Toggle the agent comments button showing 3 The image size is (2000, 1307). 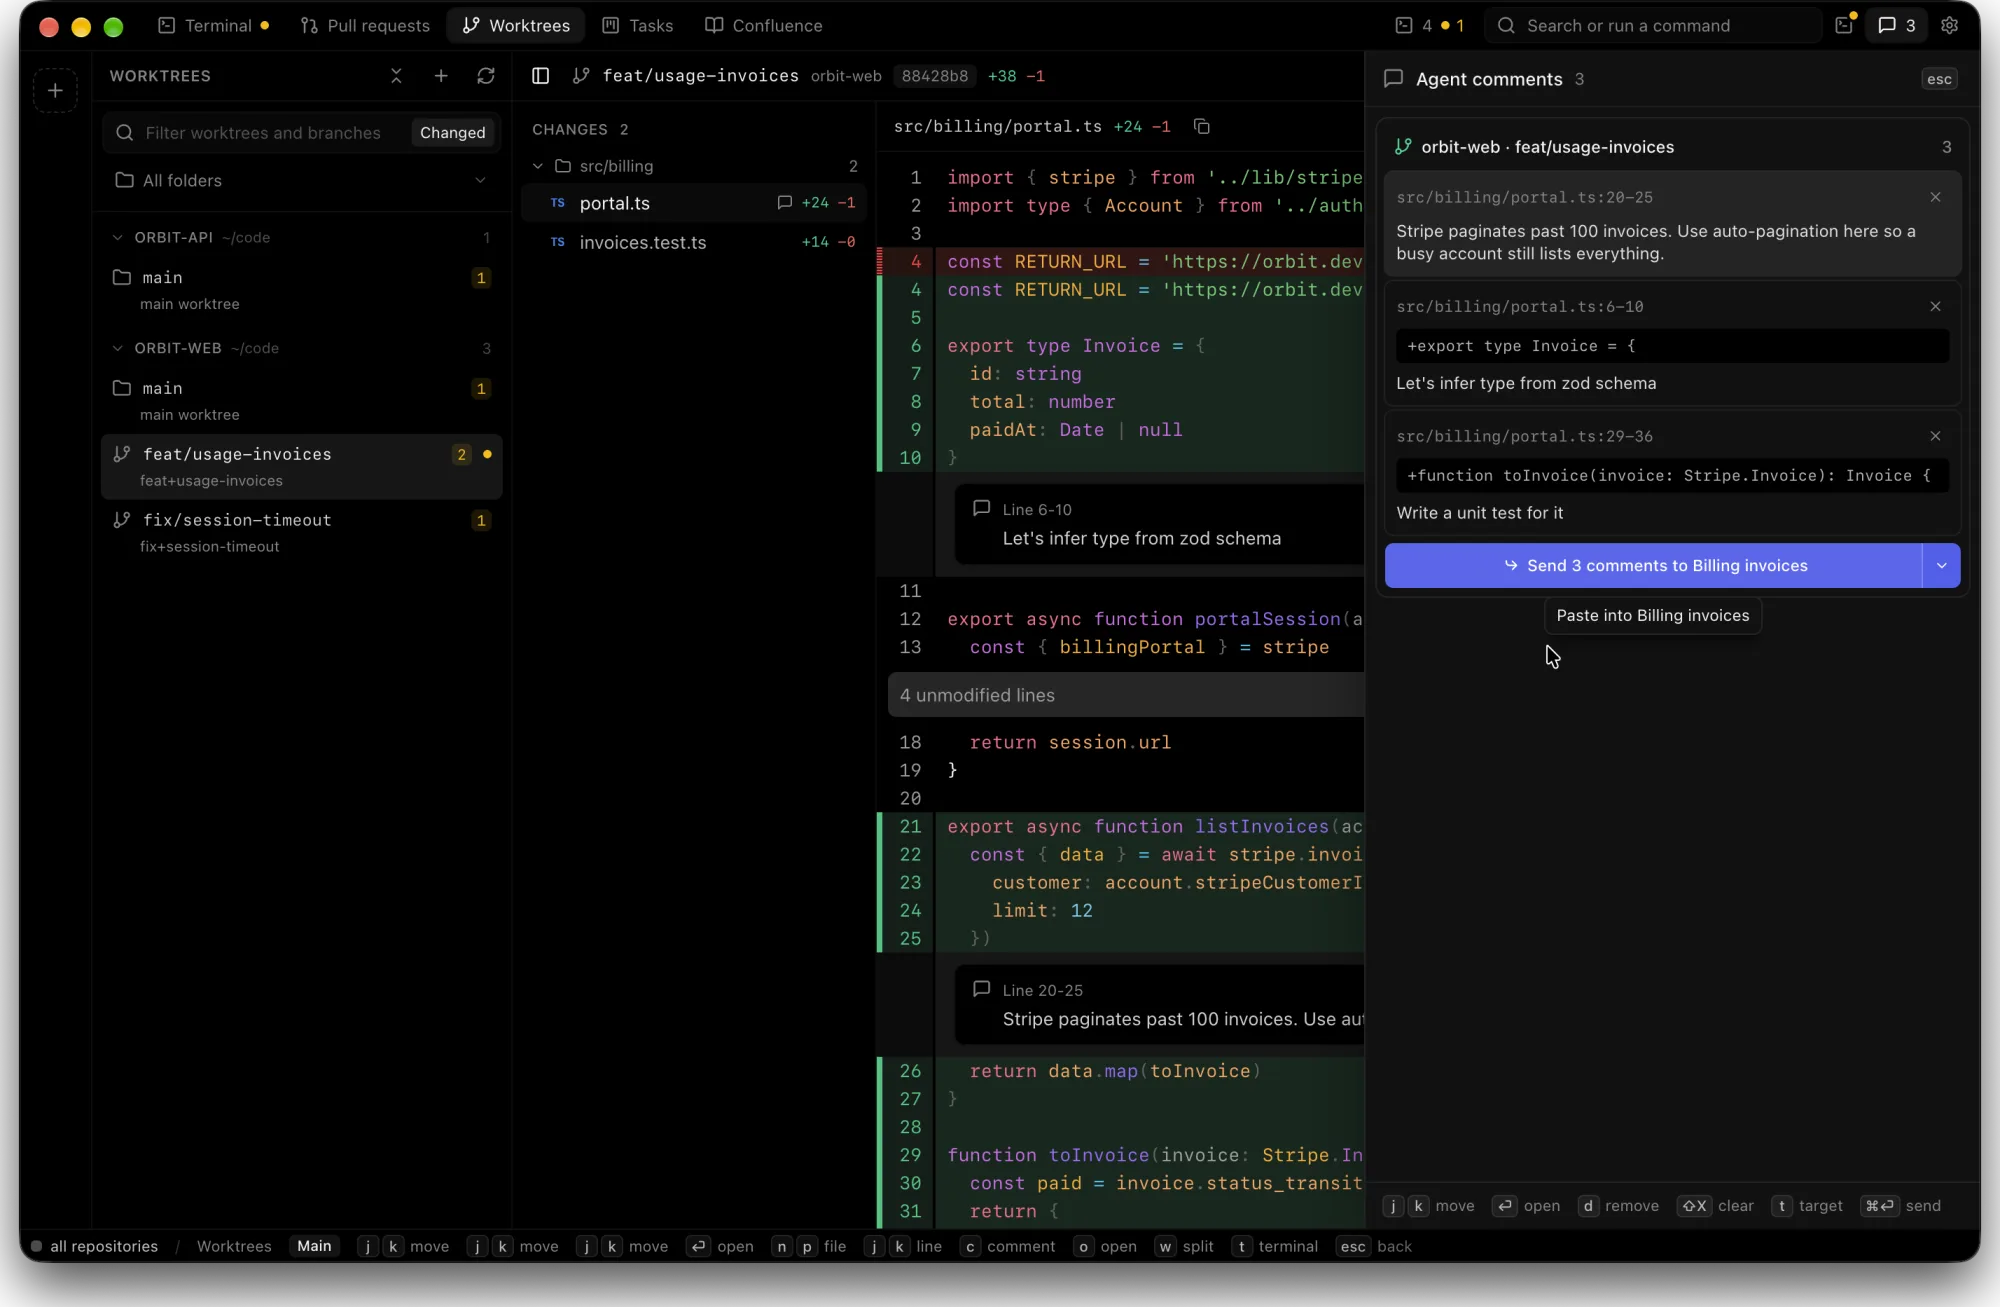1897,26
